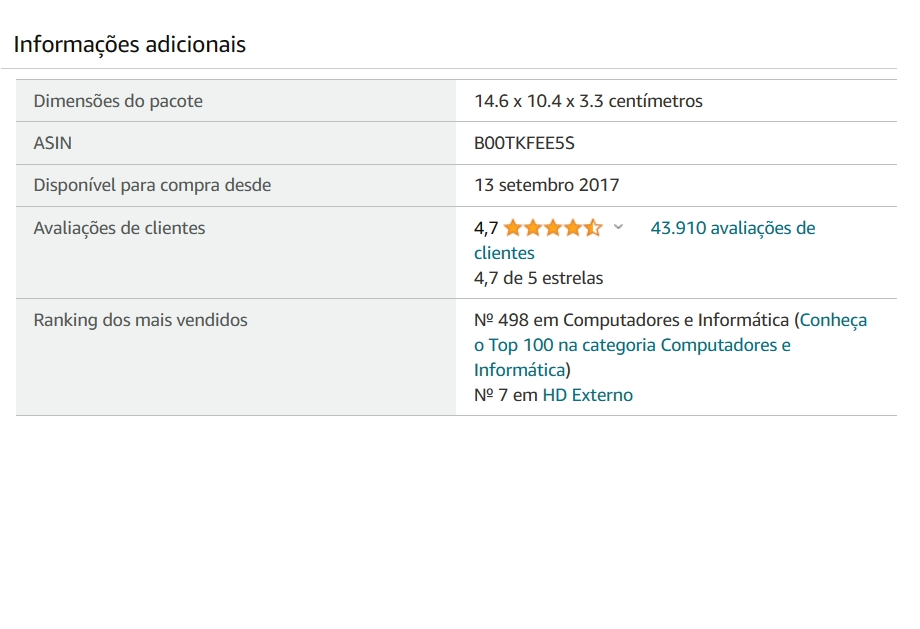Click the text 4,7 de 5 estrelas
This screenshot has width=920, height=629.
pyautogui.click(x=538, y=278)
